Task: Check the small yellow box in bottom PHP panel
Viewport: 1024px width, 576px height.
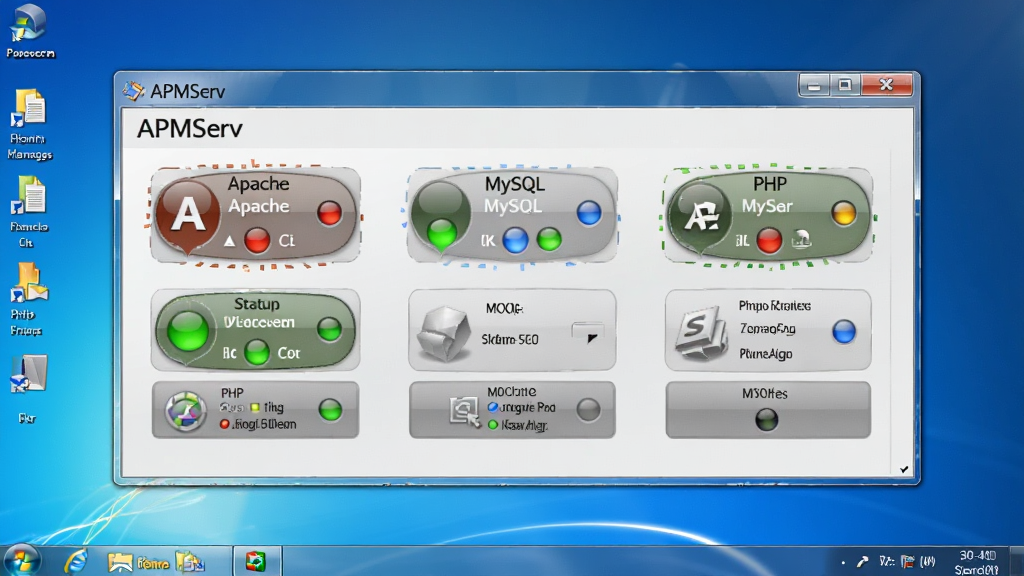Action: [x=255, y=408]
